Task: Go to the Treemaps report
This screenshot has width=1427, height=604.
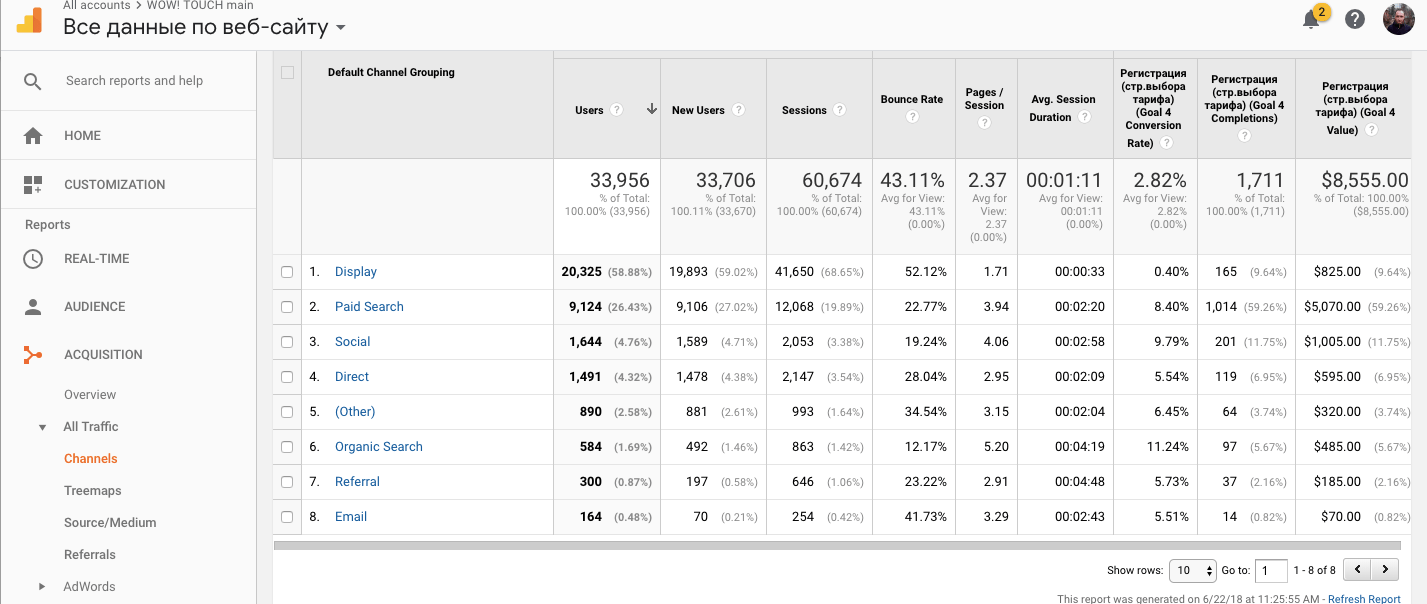Action: point(93,491)
